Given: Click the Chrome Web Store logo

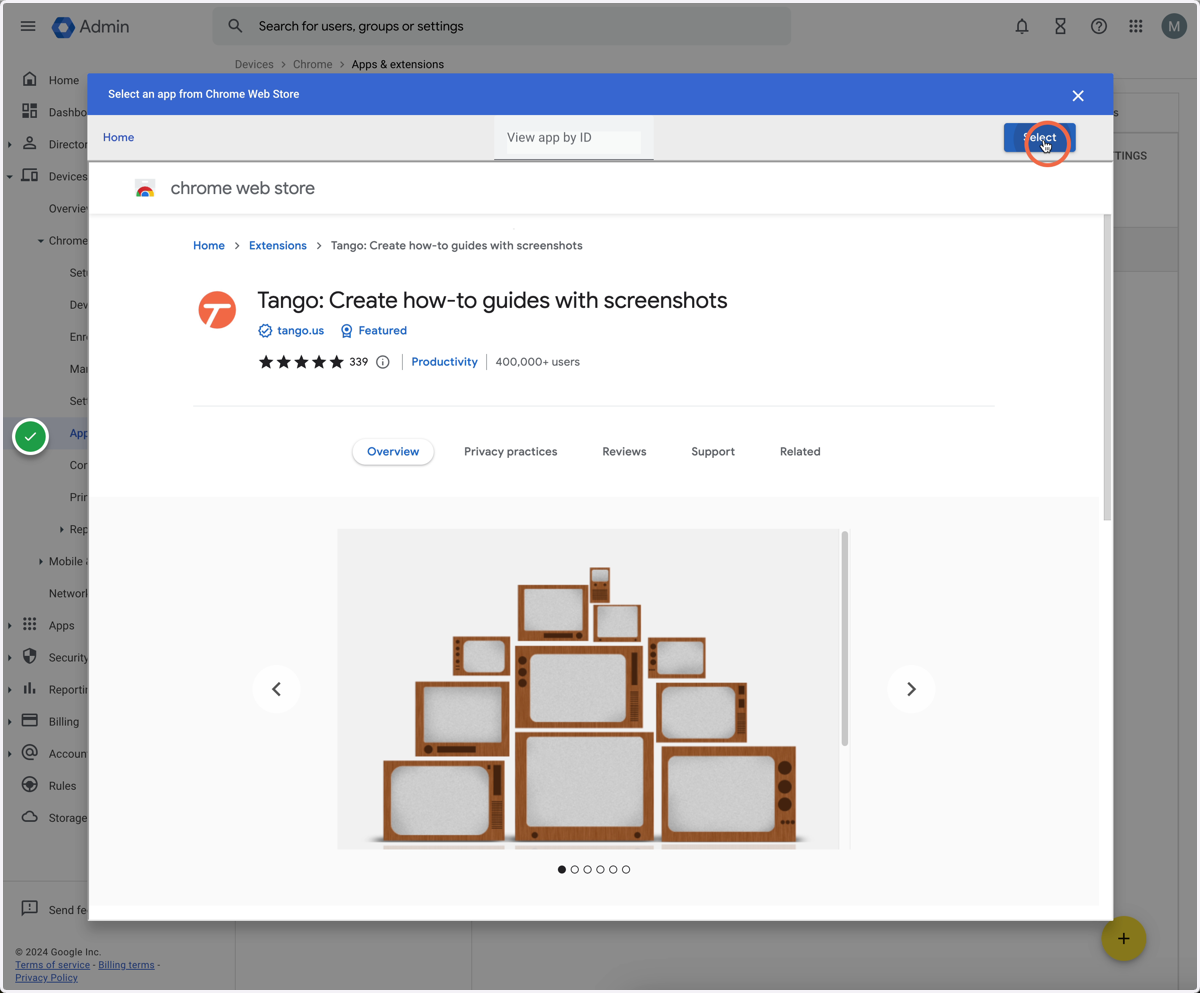Looking at the screenshot, I should click(145, 188).
